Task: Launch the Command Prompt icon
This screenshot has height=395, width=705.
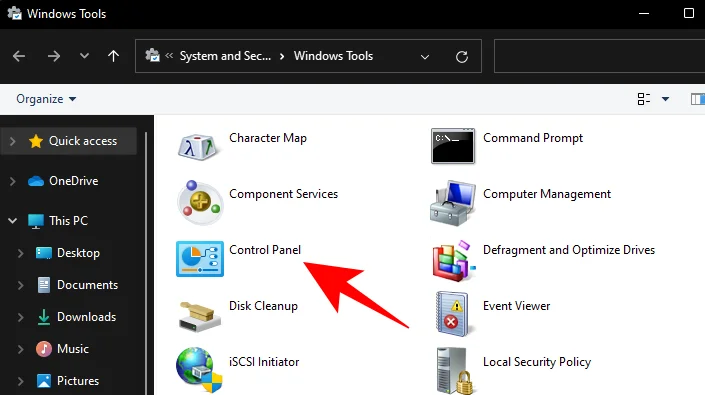Action: (452, 146)
